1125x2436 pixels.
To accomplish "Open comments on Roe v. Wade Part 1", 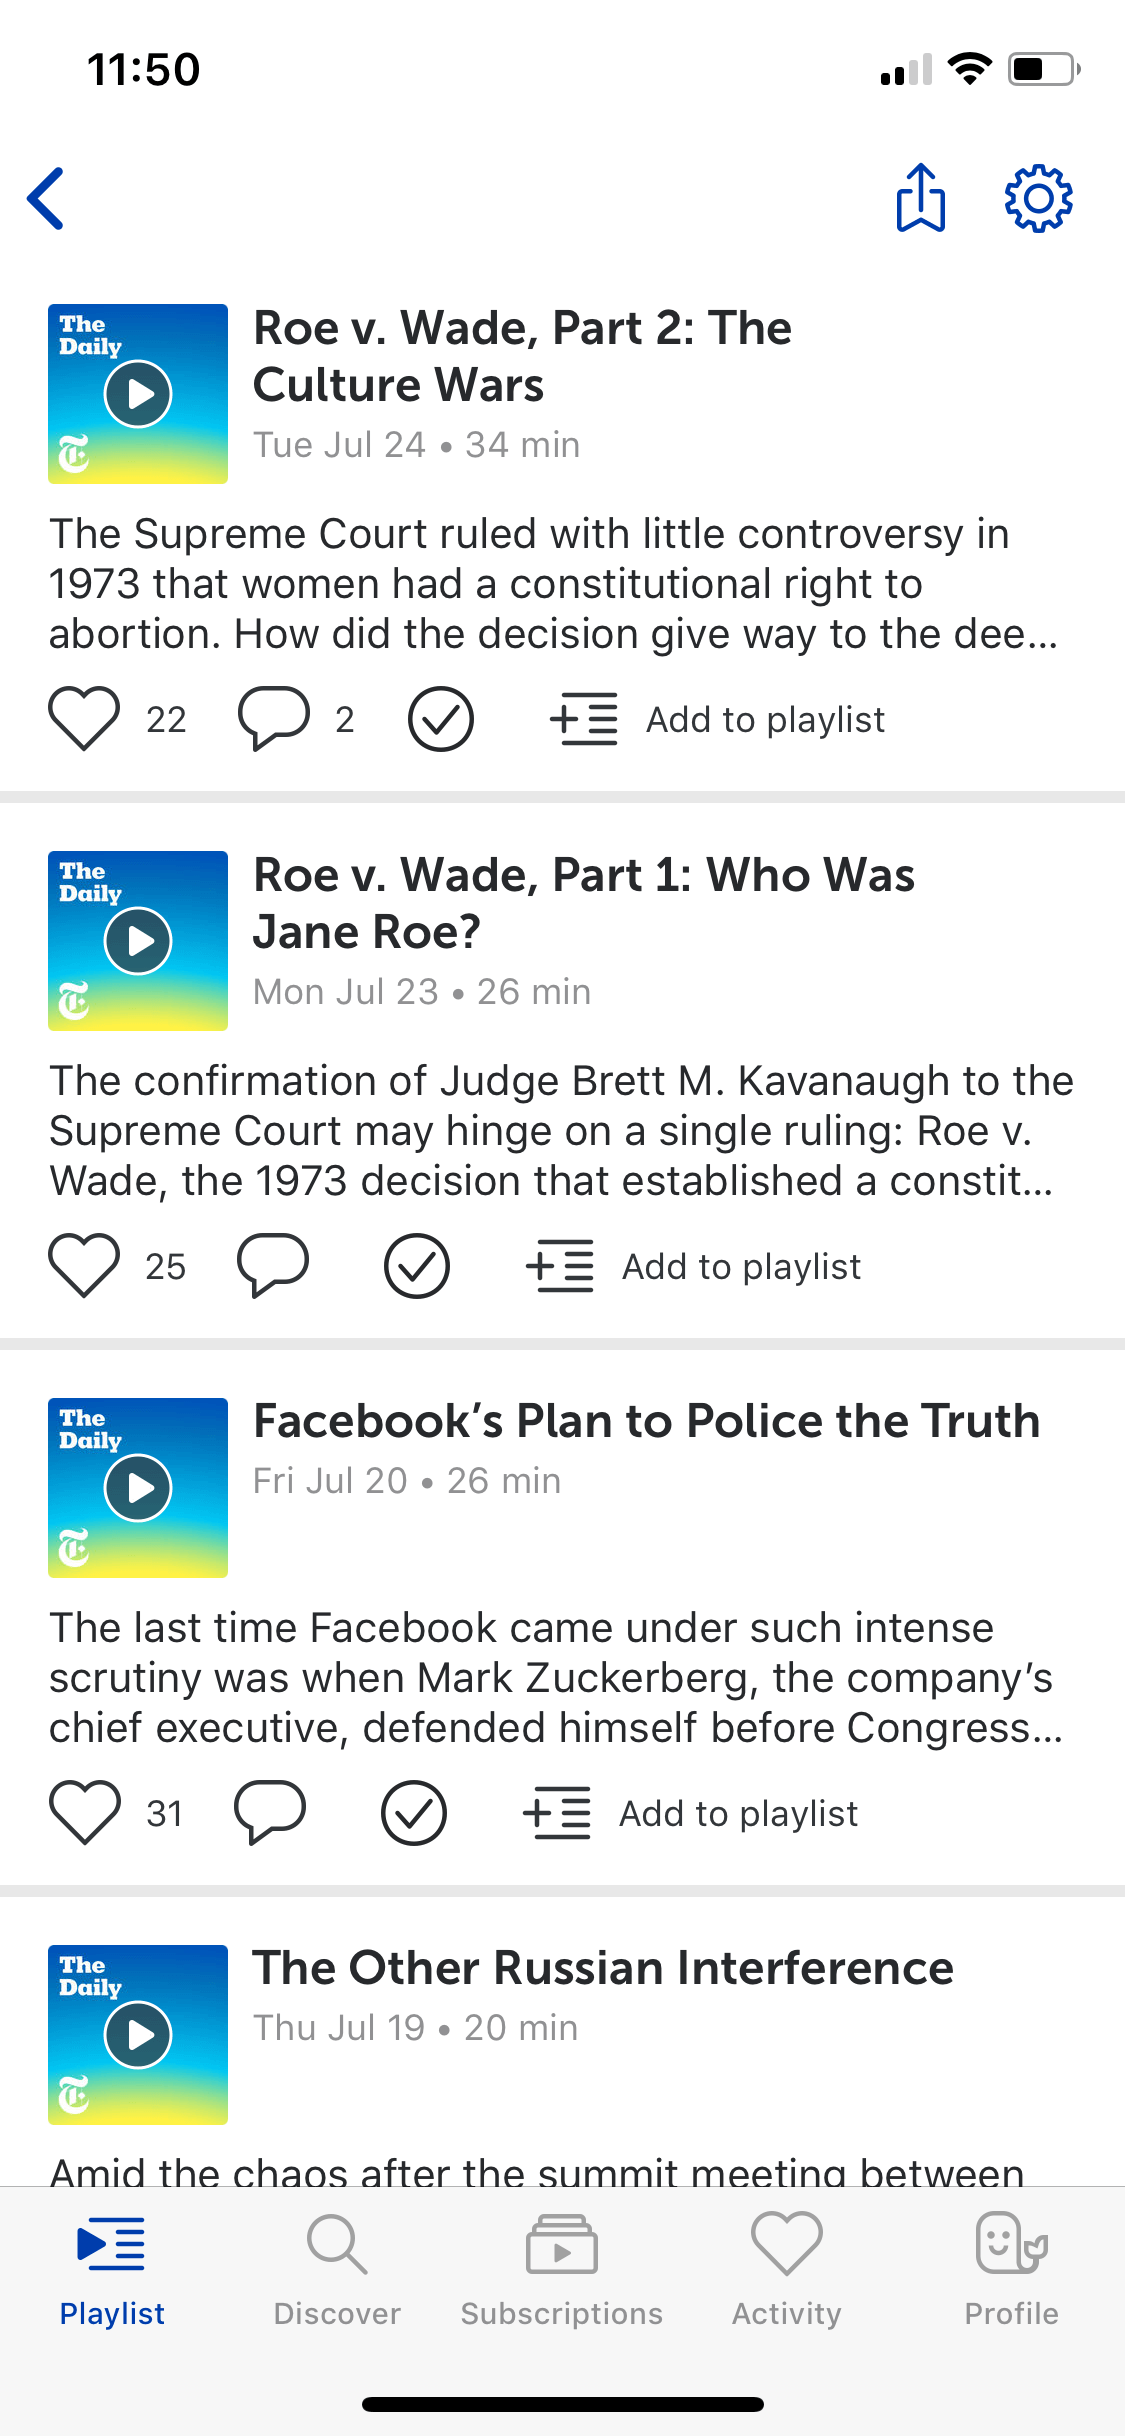I will click(273, 1266).
